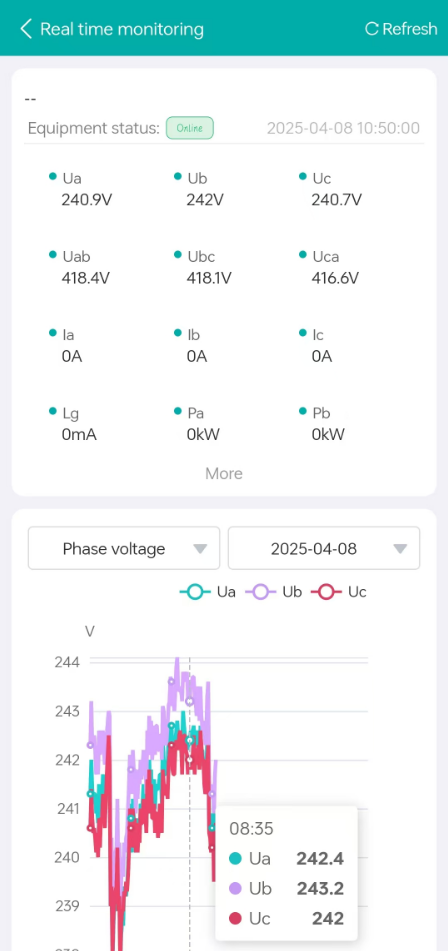Click the arrow beside Phase voltage

pyautogui.click(x=200, y=549)
